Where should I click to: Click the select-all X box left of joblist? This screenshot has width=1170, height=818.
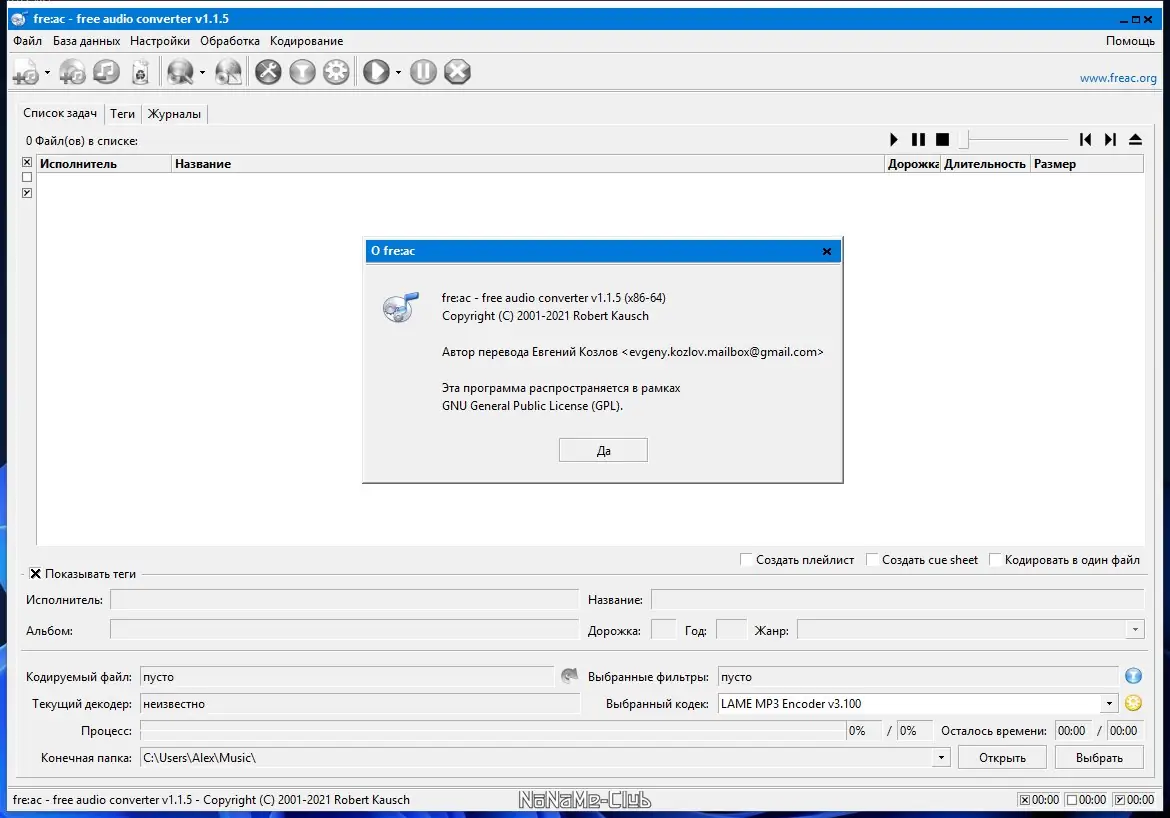(x=27, y=162)
